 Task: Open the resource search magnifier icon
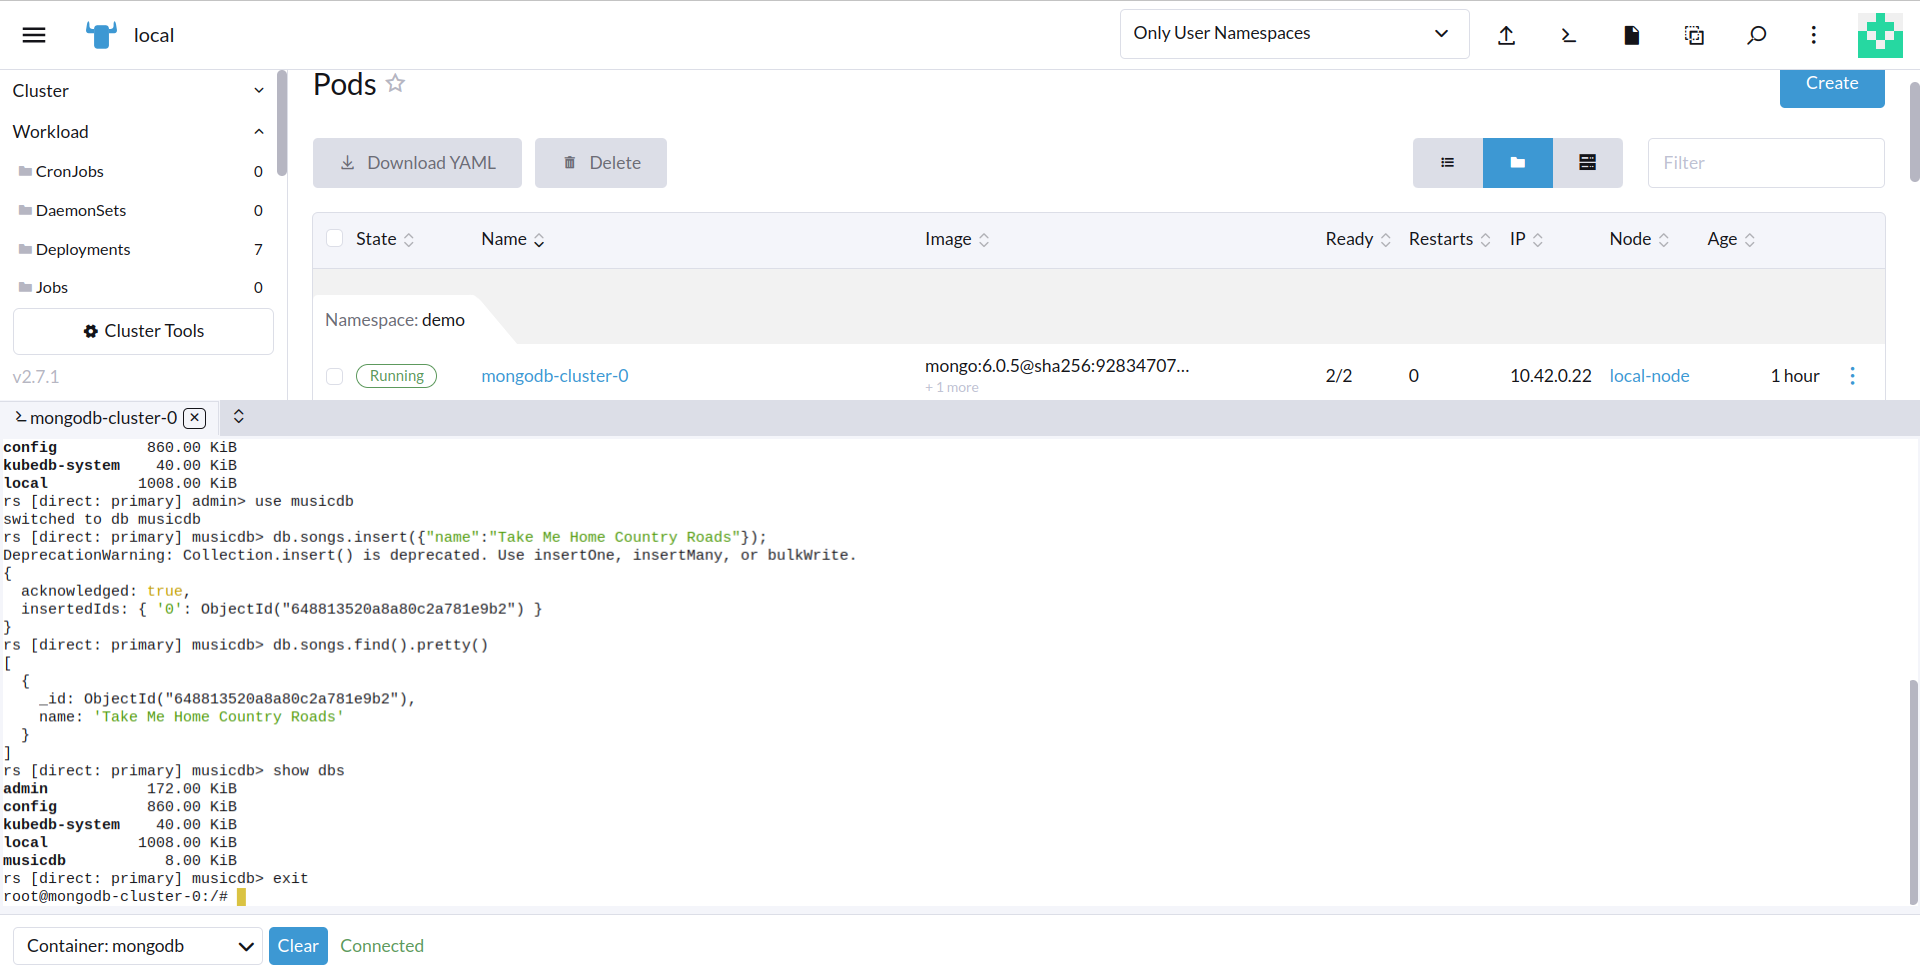click(1756, 35)
